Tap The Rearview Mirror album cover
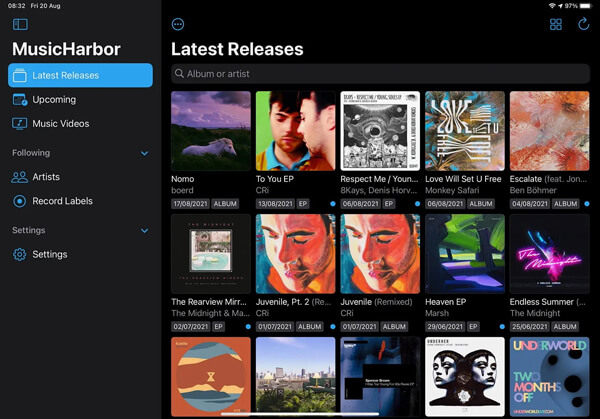 click(210, 253)
